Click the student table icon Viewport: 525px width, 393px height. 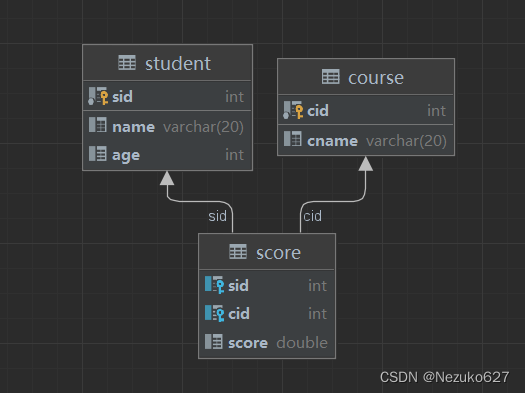pyautogui.click(x=127, y=63)
